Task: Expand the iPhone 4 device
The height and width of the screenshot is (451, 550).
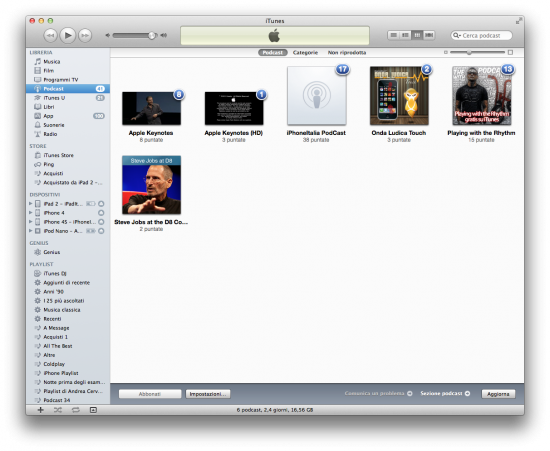Action: click(x=31, y=213)
